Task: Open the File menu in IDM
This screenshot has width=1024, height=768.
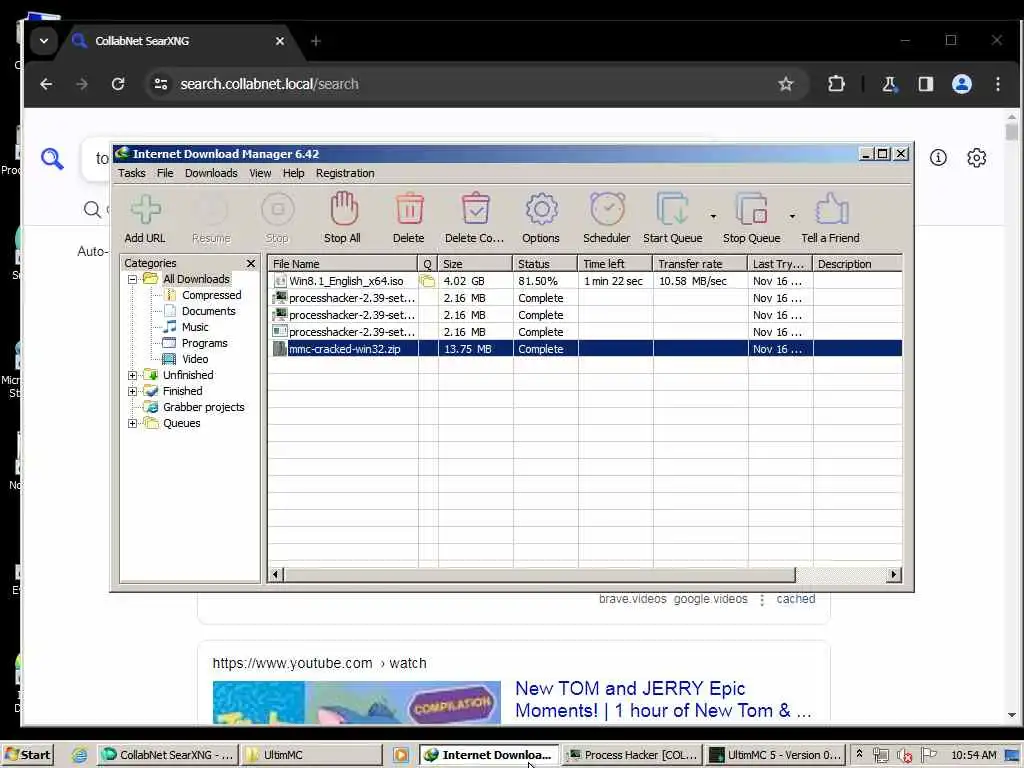Action: pos(165,173)
